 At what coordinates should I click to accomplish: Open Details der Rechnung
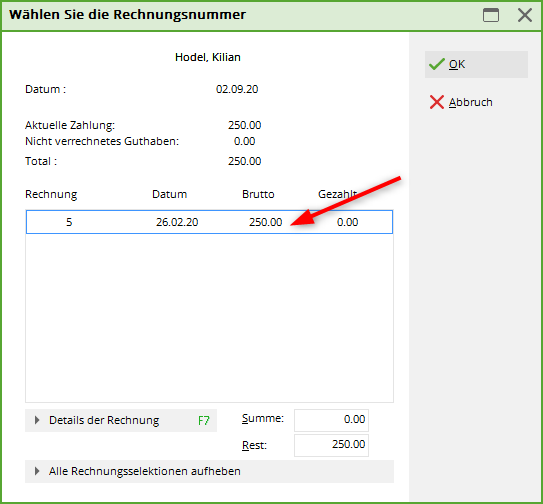[121, 421]
